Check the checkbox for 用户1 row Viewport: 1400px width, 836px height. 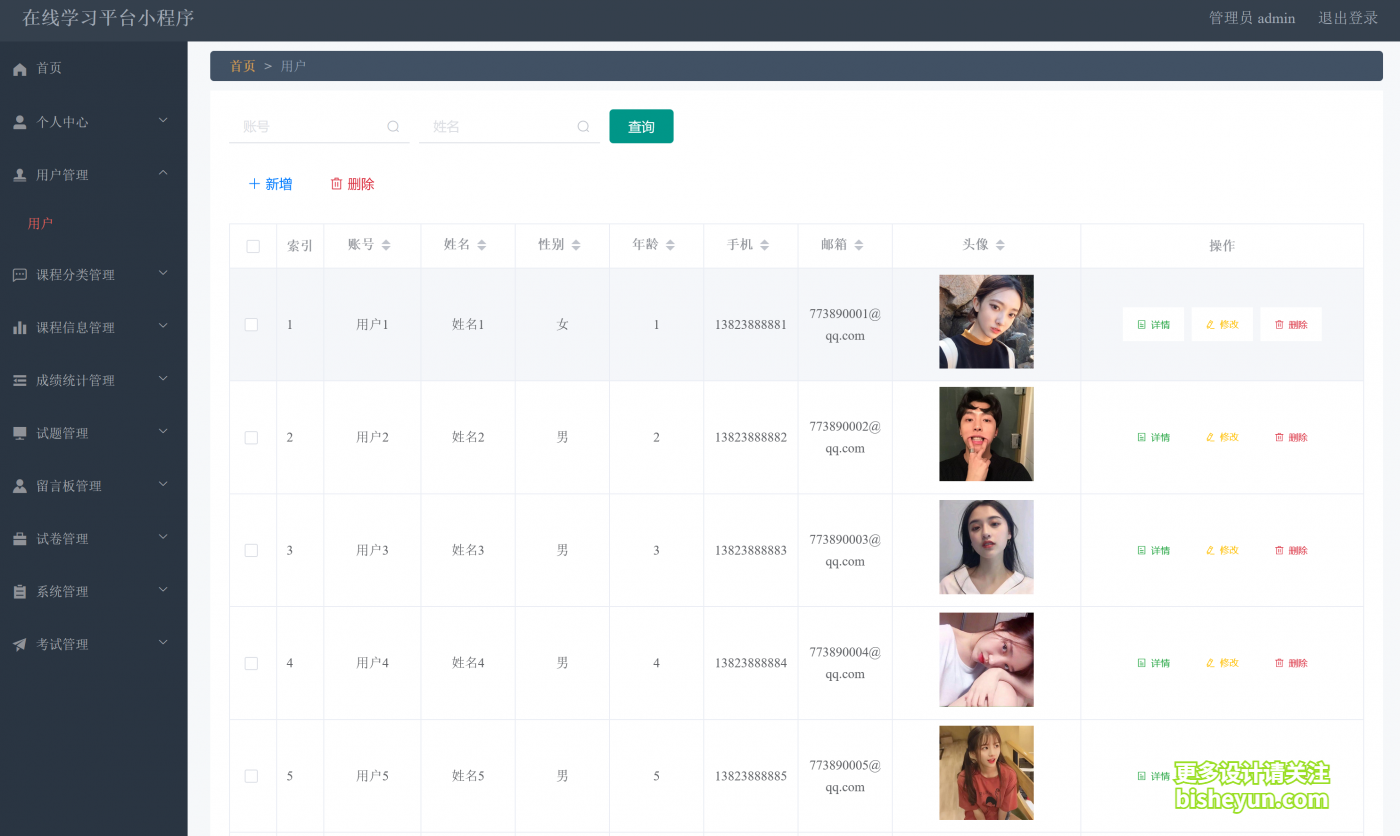(253, 324)
